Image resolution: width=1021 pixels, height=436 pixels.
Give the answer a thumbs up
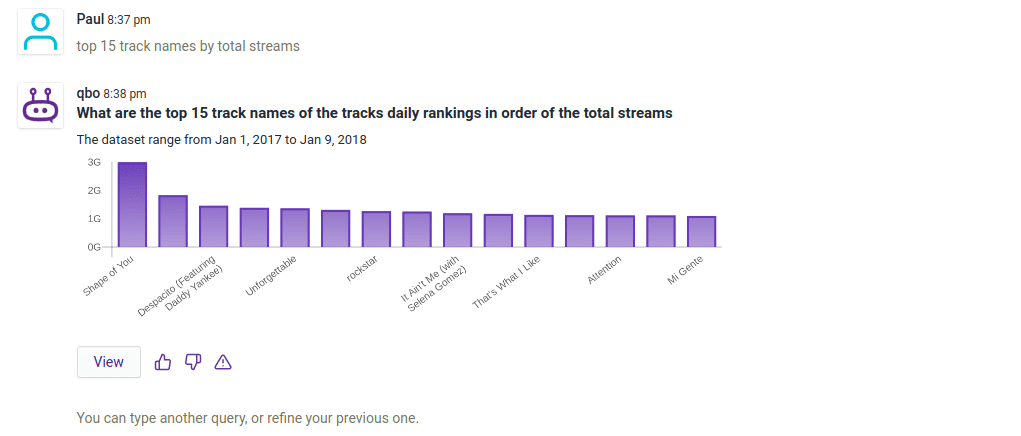[163, 362]
